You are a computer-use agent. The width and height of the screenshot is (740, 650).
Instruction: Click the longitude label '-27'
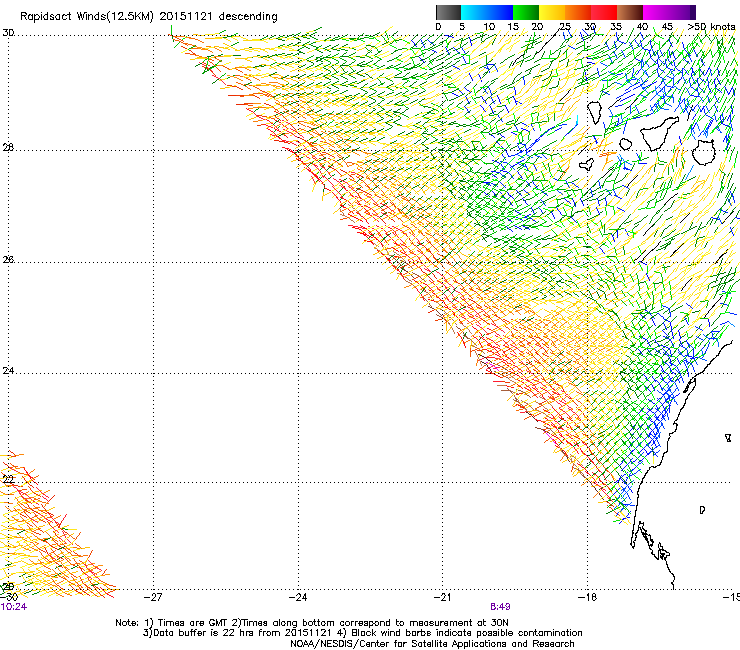(153, 597)
